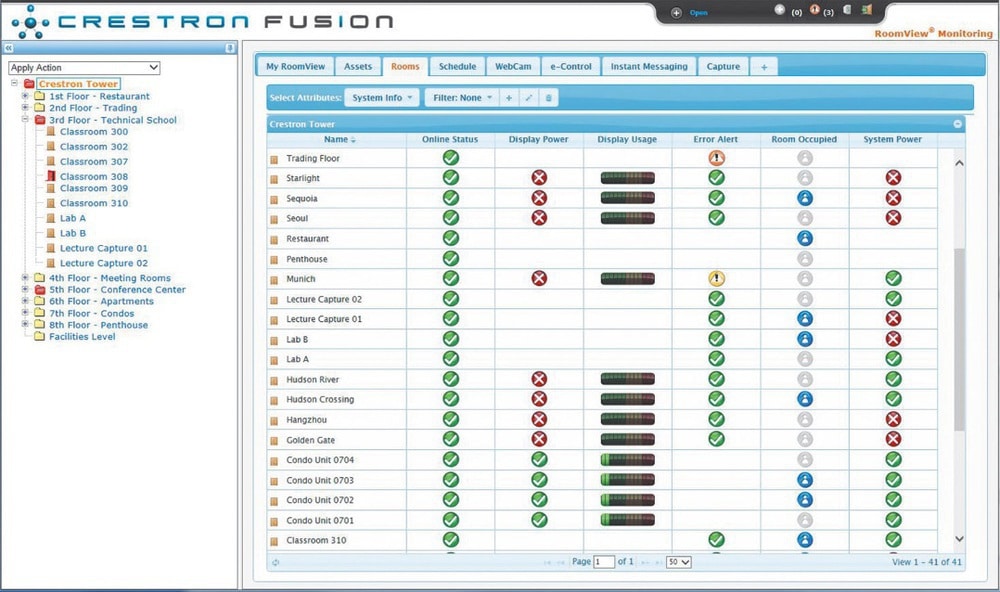Image resolution: width=1000 pixels, height=592 pixels.
Task: Switch to the My RoomView tab
Action: click(295, 66)
